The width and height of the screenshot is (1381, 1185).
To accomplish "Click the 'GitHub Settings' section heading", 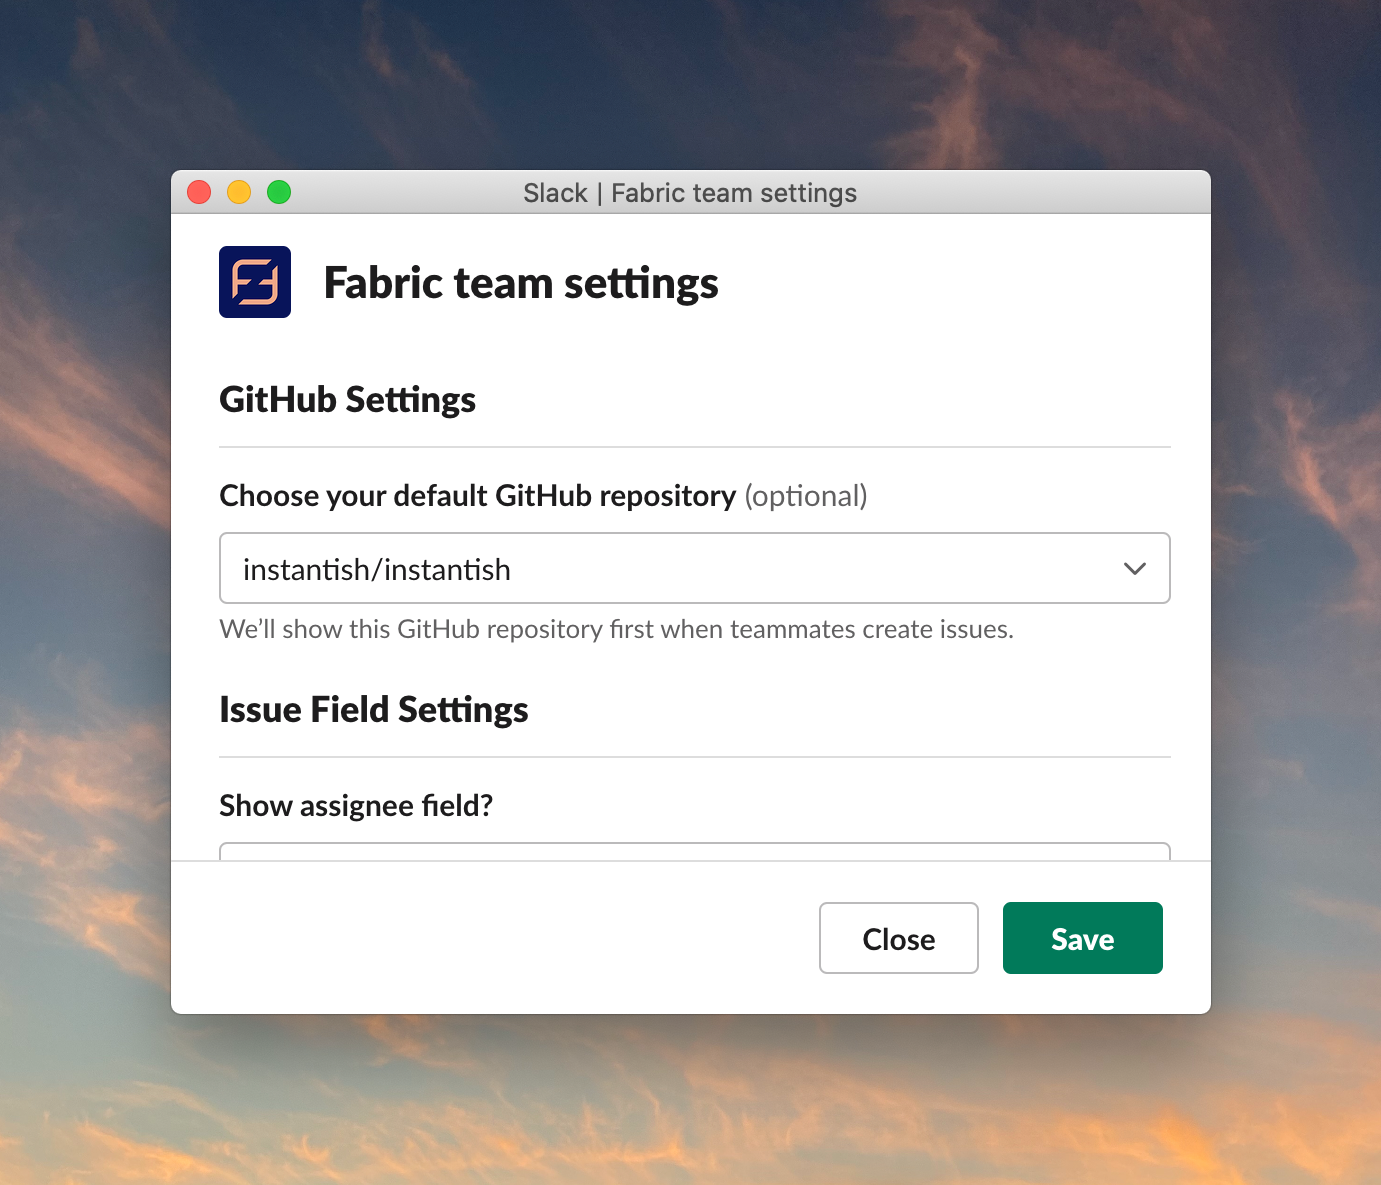I will pyautogui.click(x=347, y=400).
